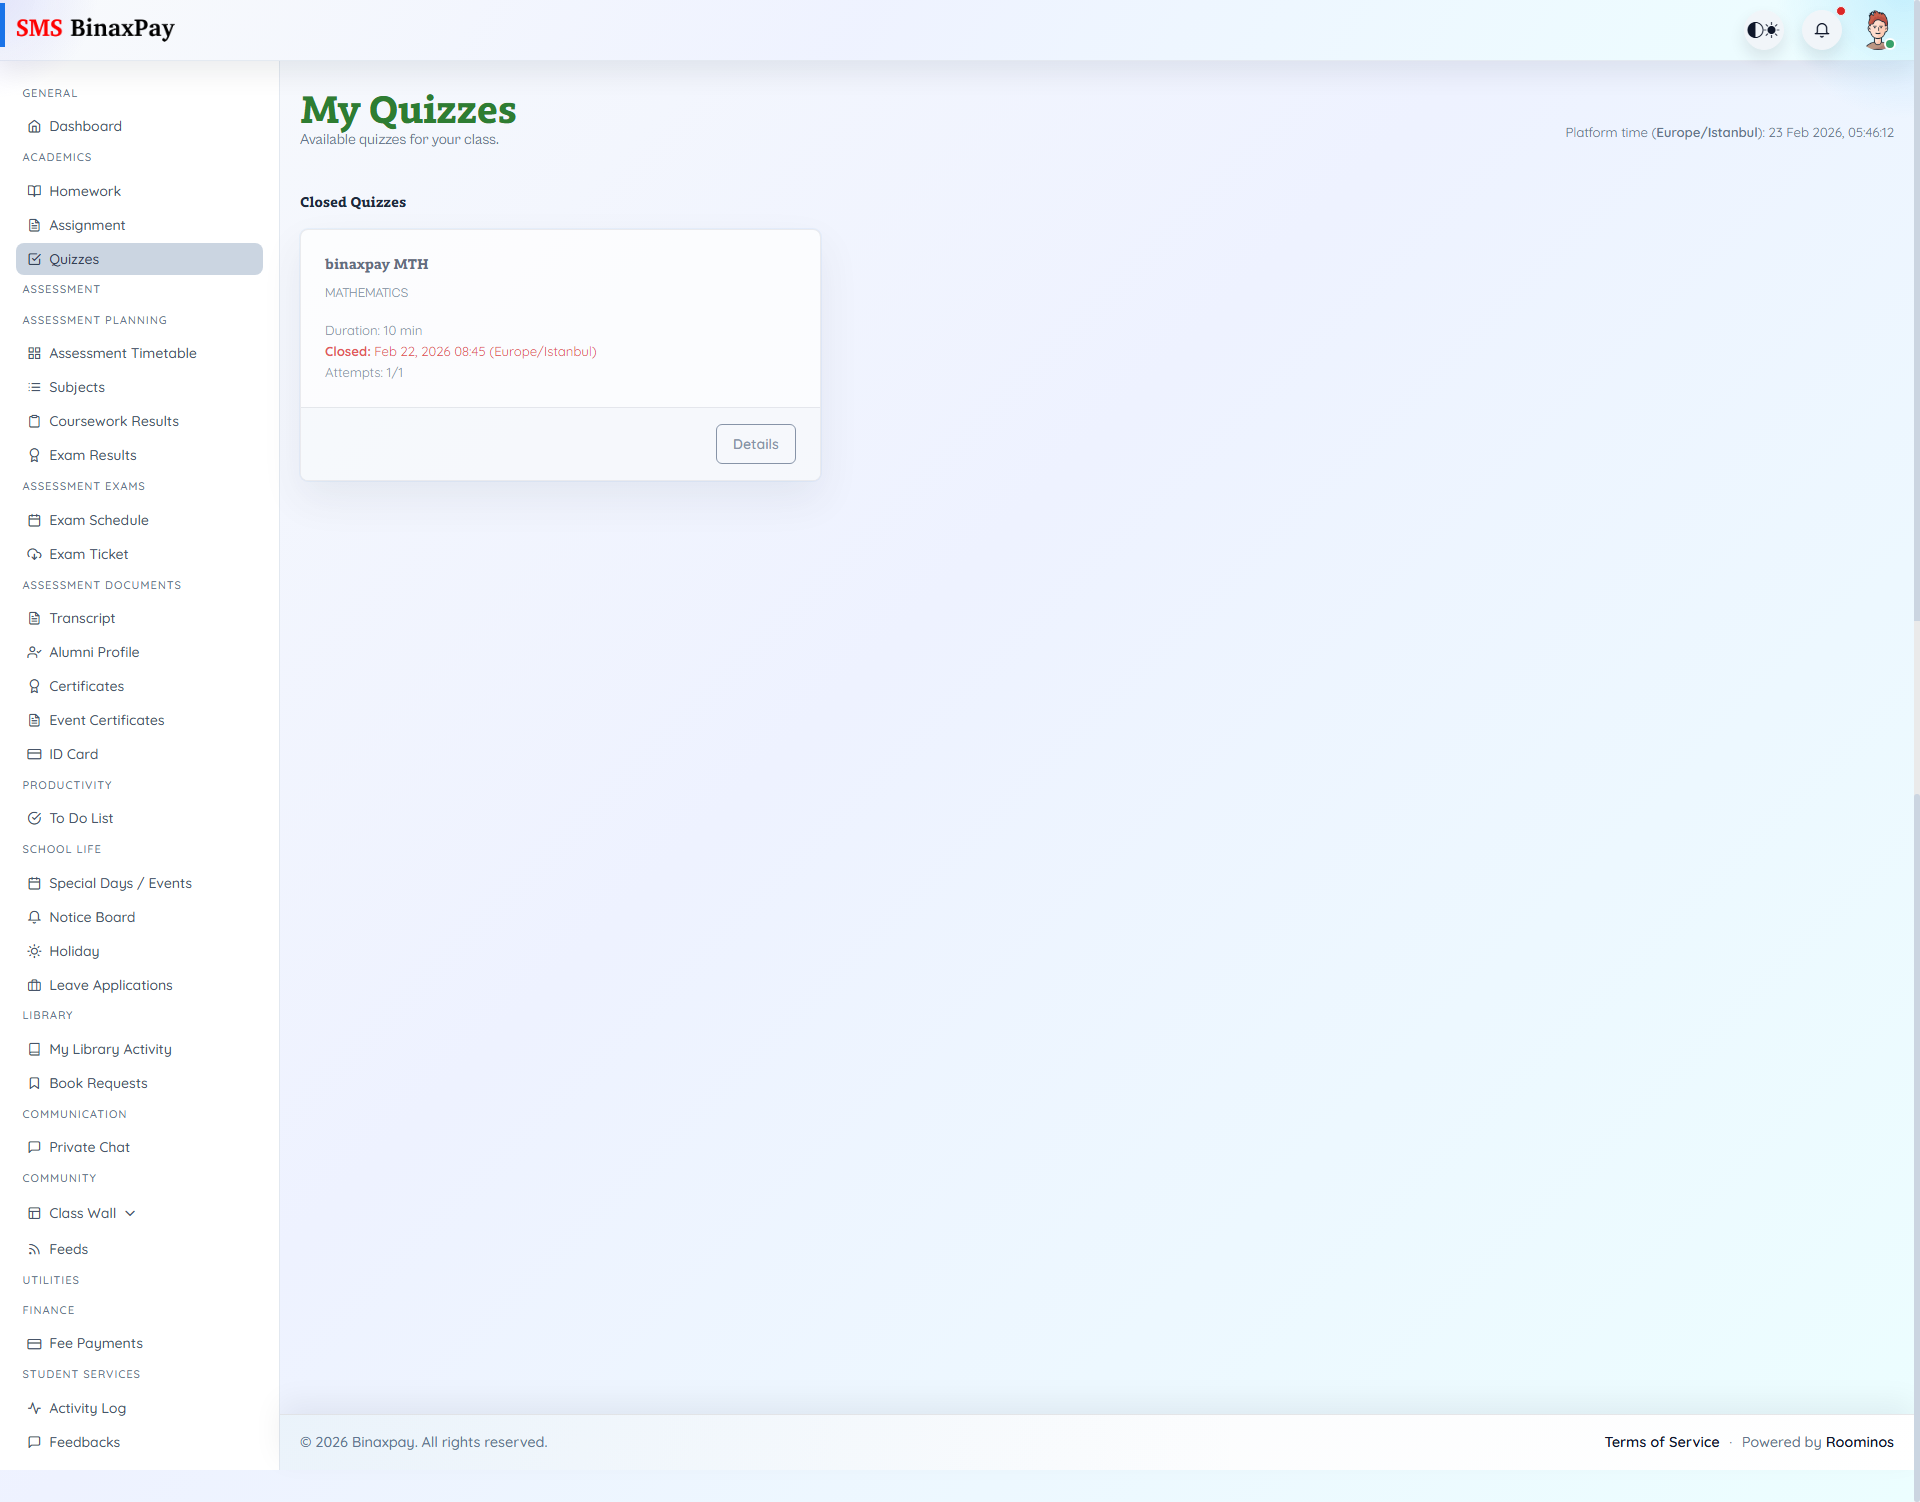Screen dimensions: 1920x1502
Task: Click the Details button on binaxpay MTH quiz
Action: [x=755, y=444]
